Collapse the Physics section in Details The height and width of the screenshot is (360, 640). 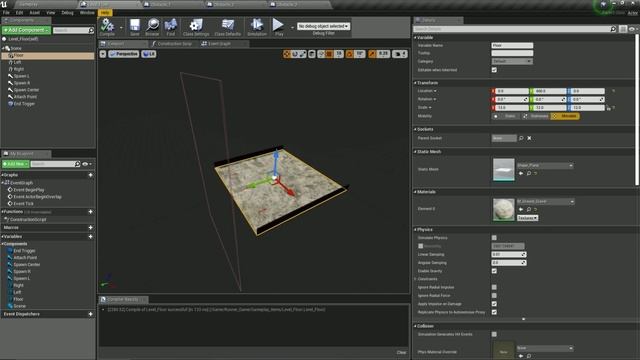click(x=416, y=230)
